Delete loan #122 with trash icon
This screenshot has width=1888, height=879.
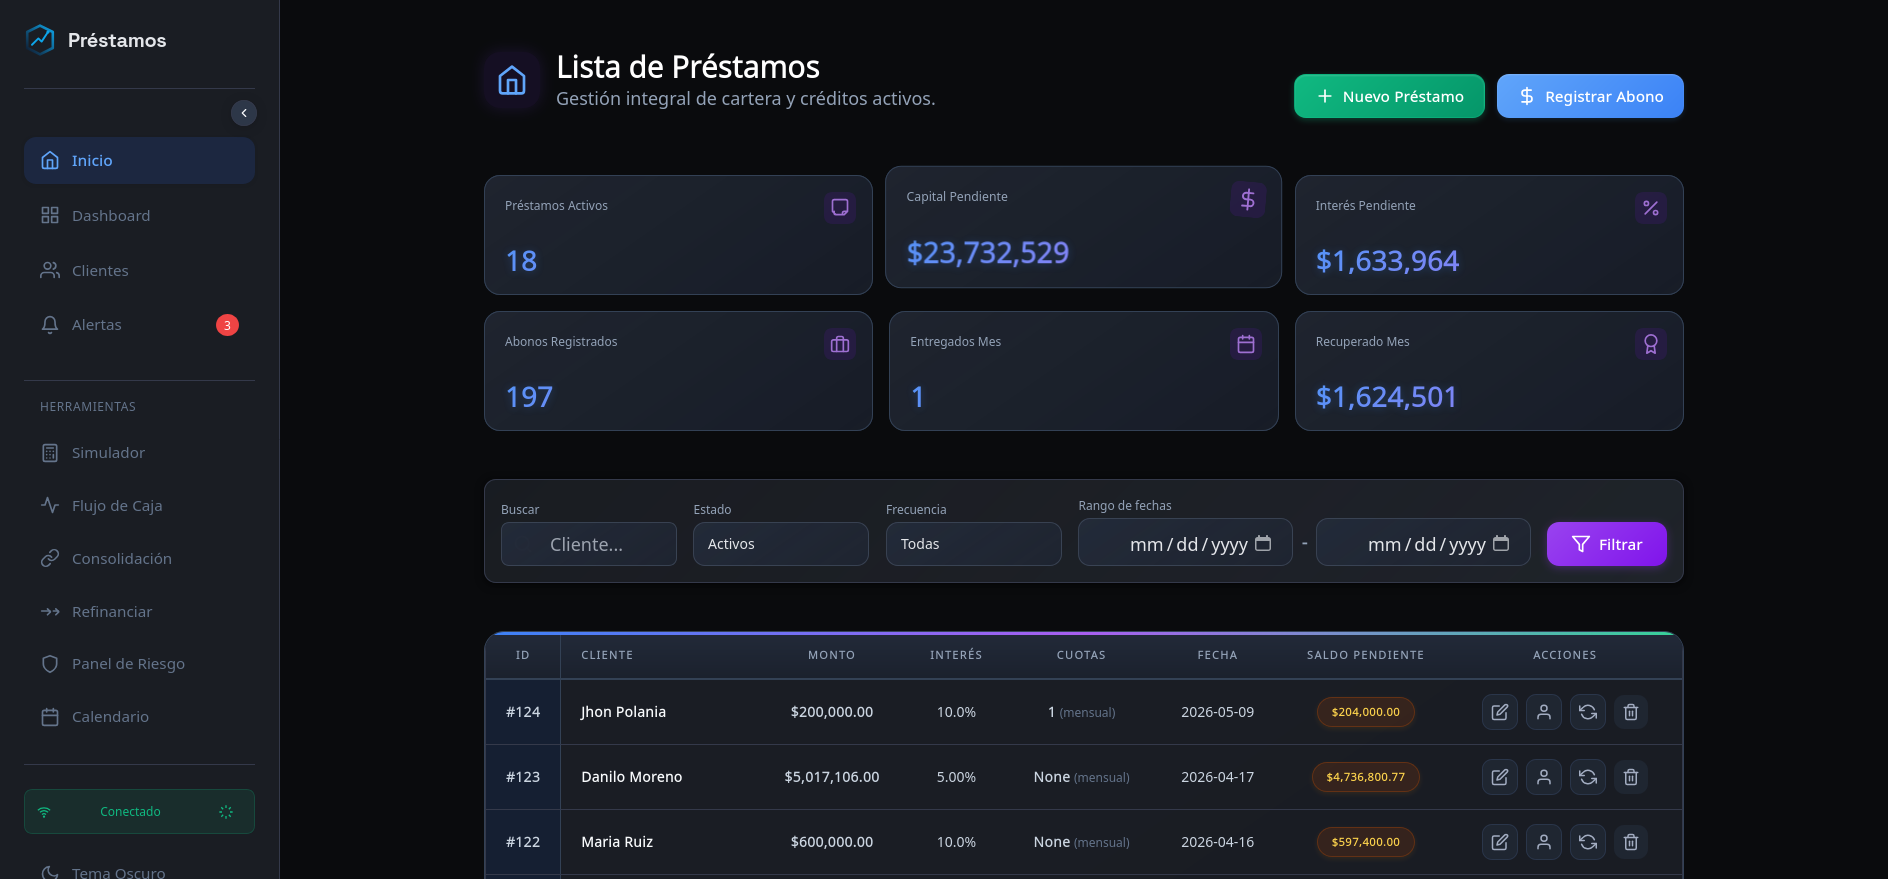1631,842
